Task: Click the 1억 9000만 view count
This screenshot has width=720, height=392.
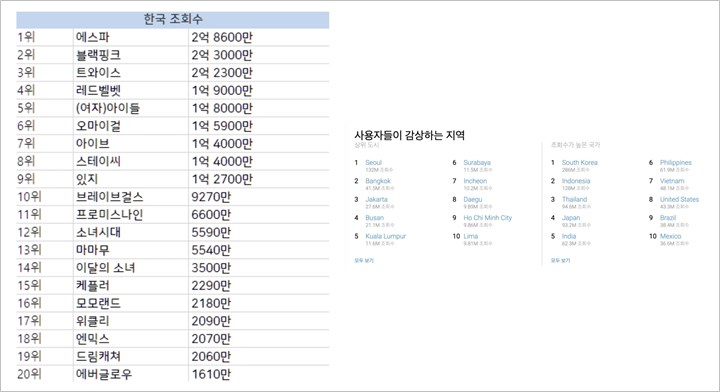Action: (222, 90)
